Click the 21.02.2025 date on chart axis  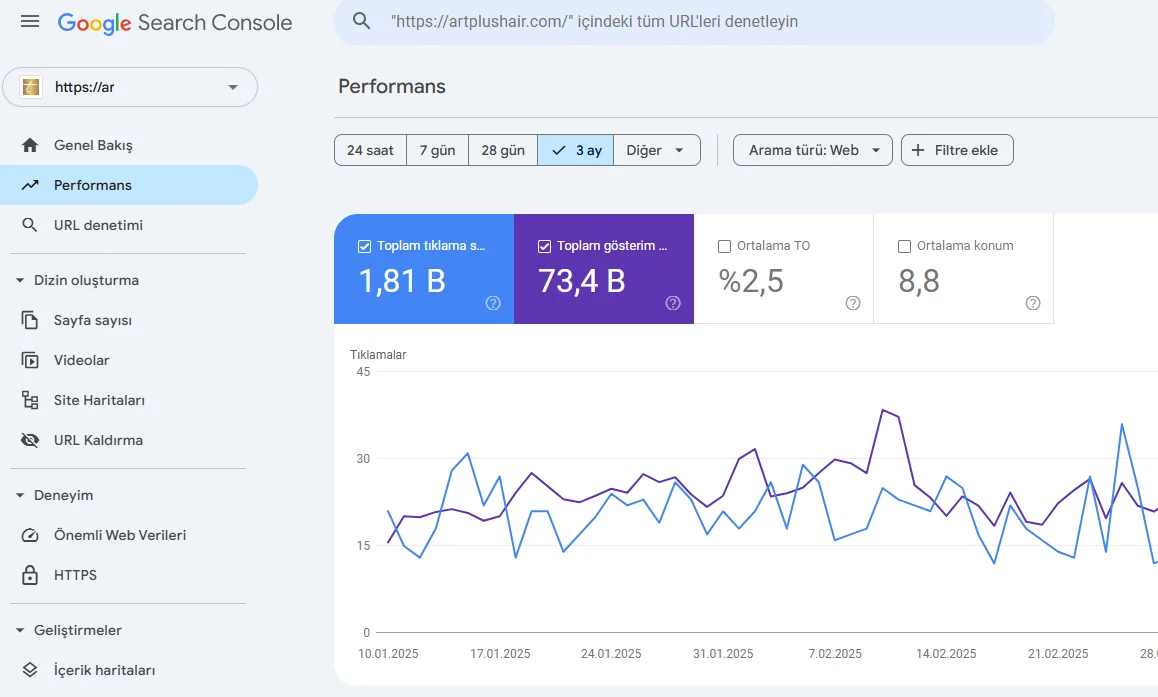1058,653
